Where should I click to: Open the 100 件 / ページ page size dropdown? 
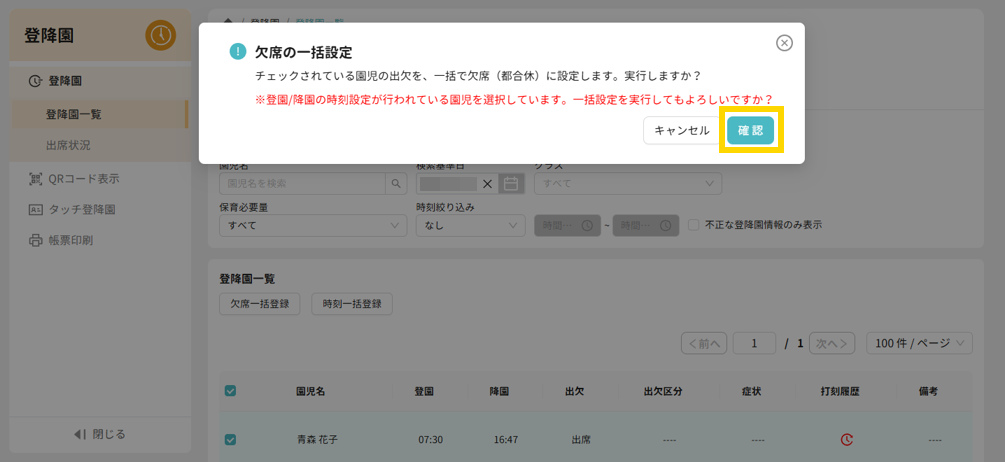pyautogui.click(x=919, y=343)
